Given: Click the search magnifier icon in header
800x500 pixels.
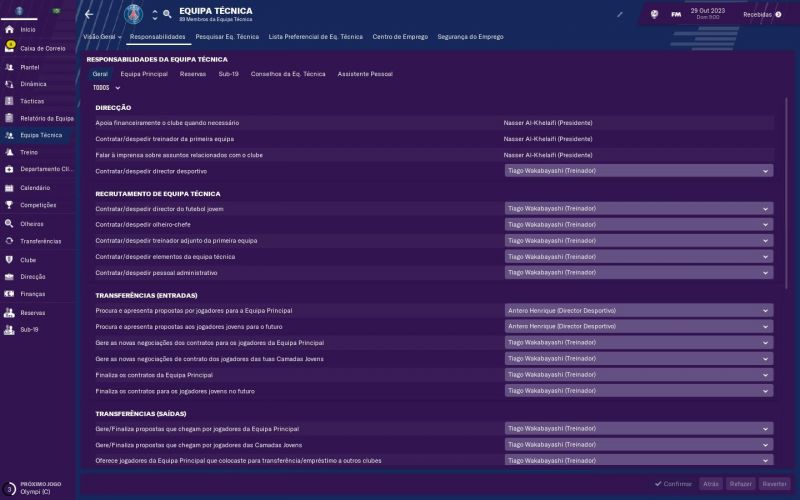Looking at the screenshot, I should tap(167, 15).
